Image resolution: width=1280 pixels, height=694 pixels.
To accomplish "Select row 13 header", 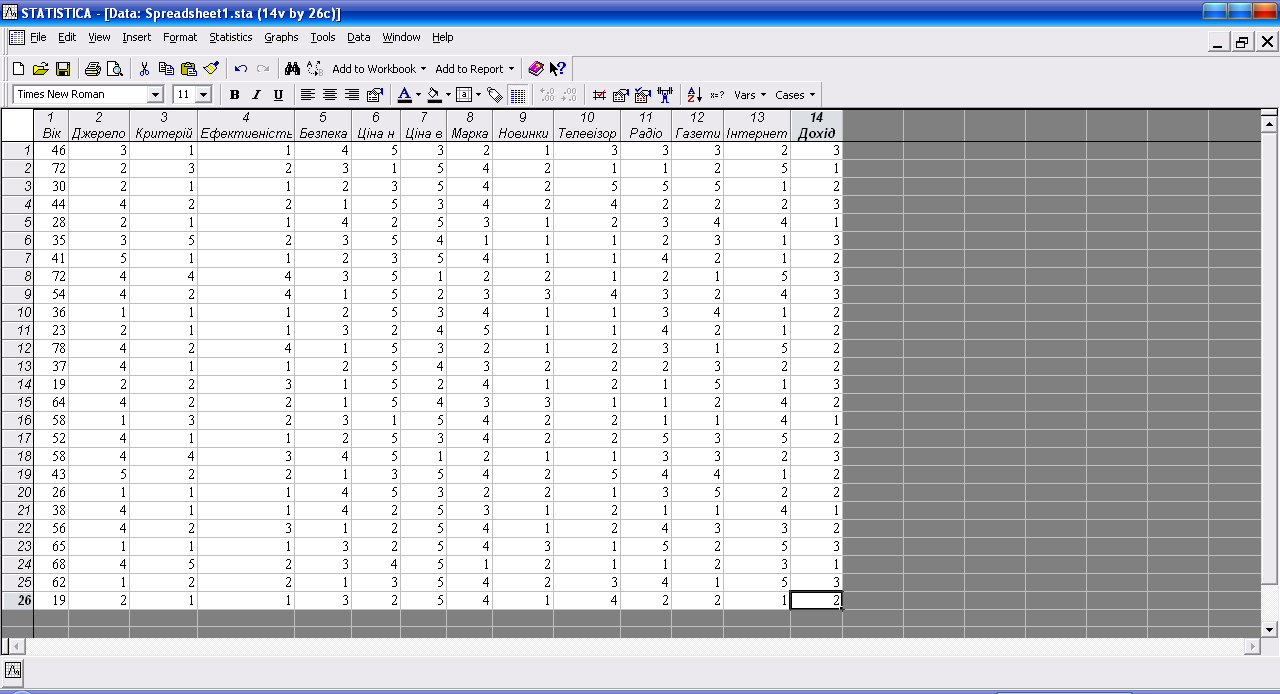I will tap(17, 366).
